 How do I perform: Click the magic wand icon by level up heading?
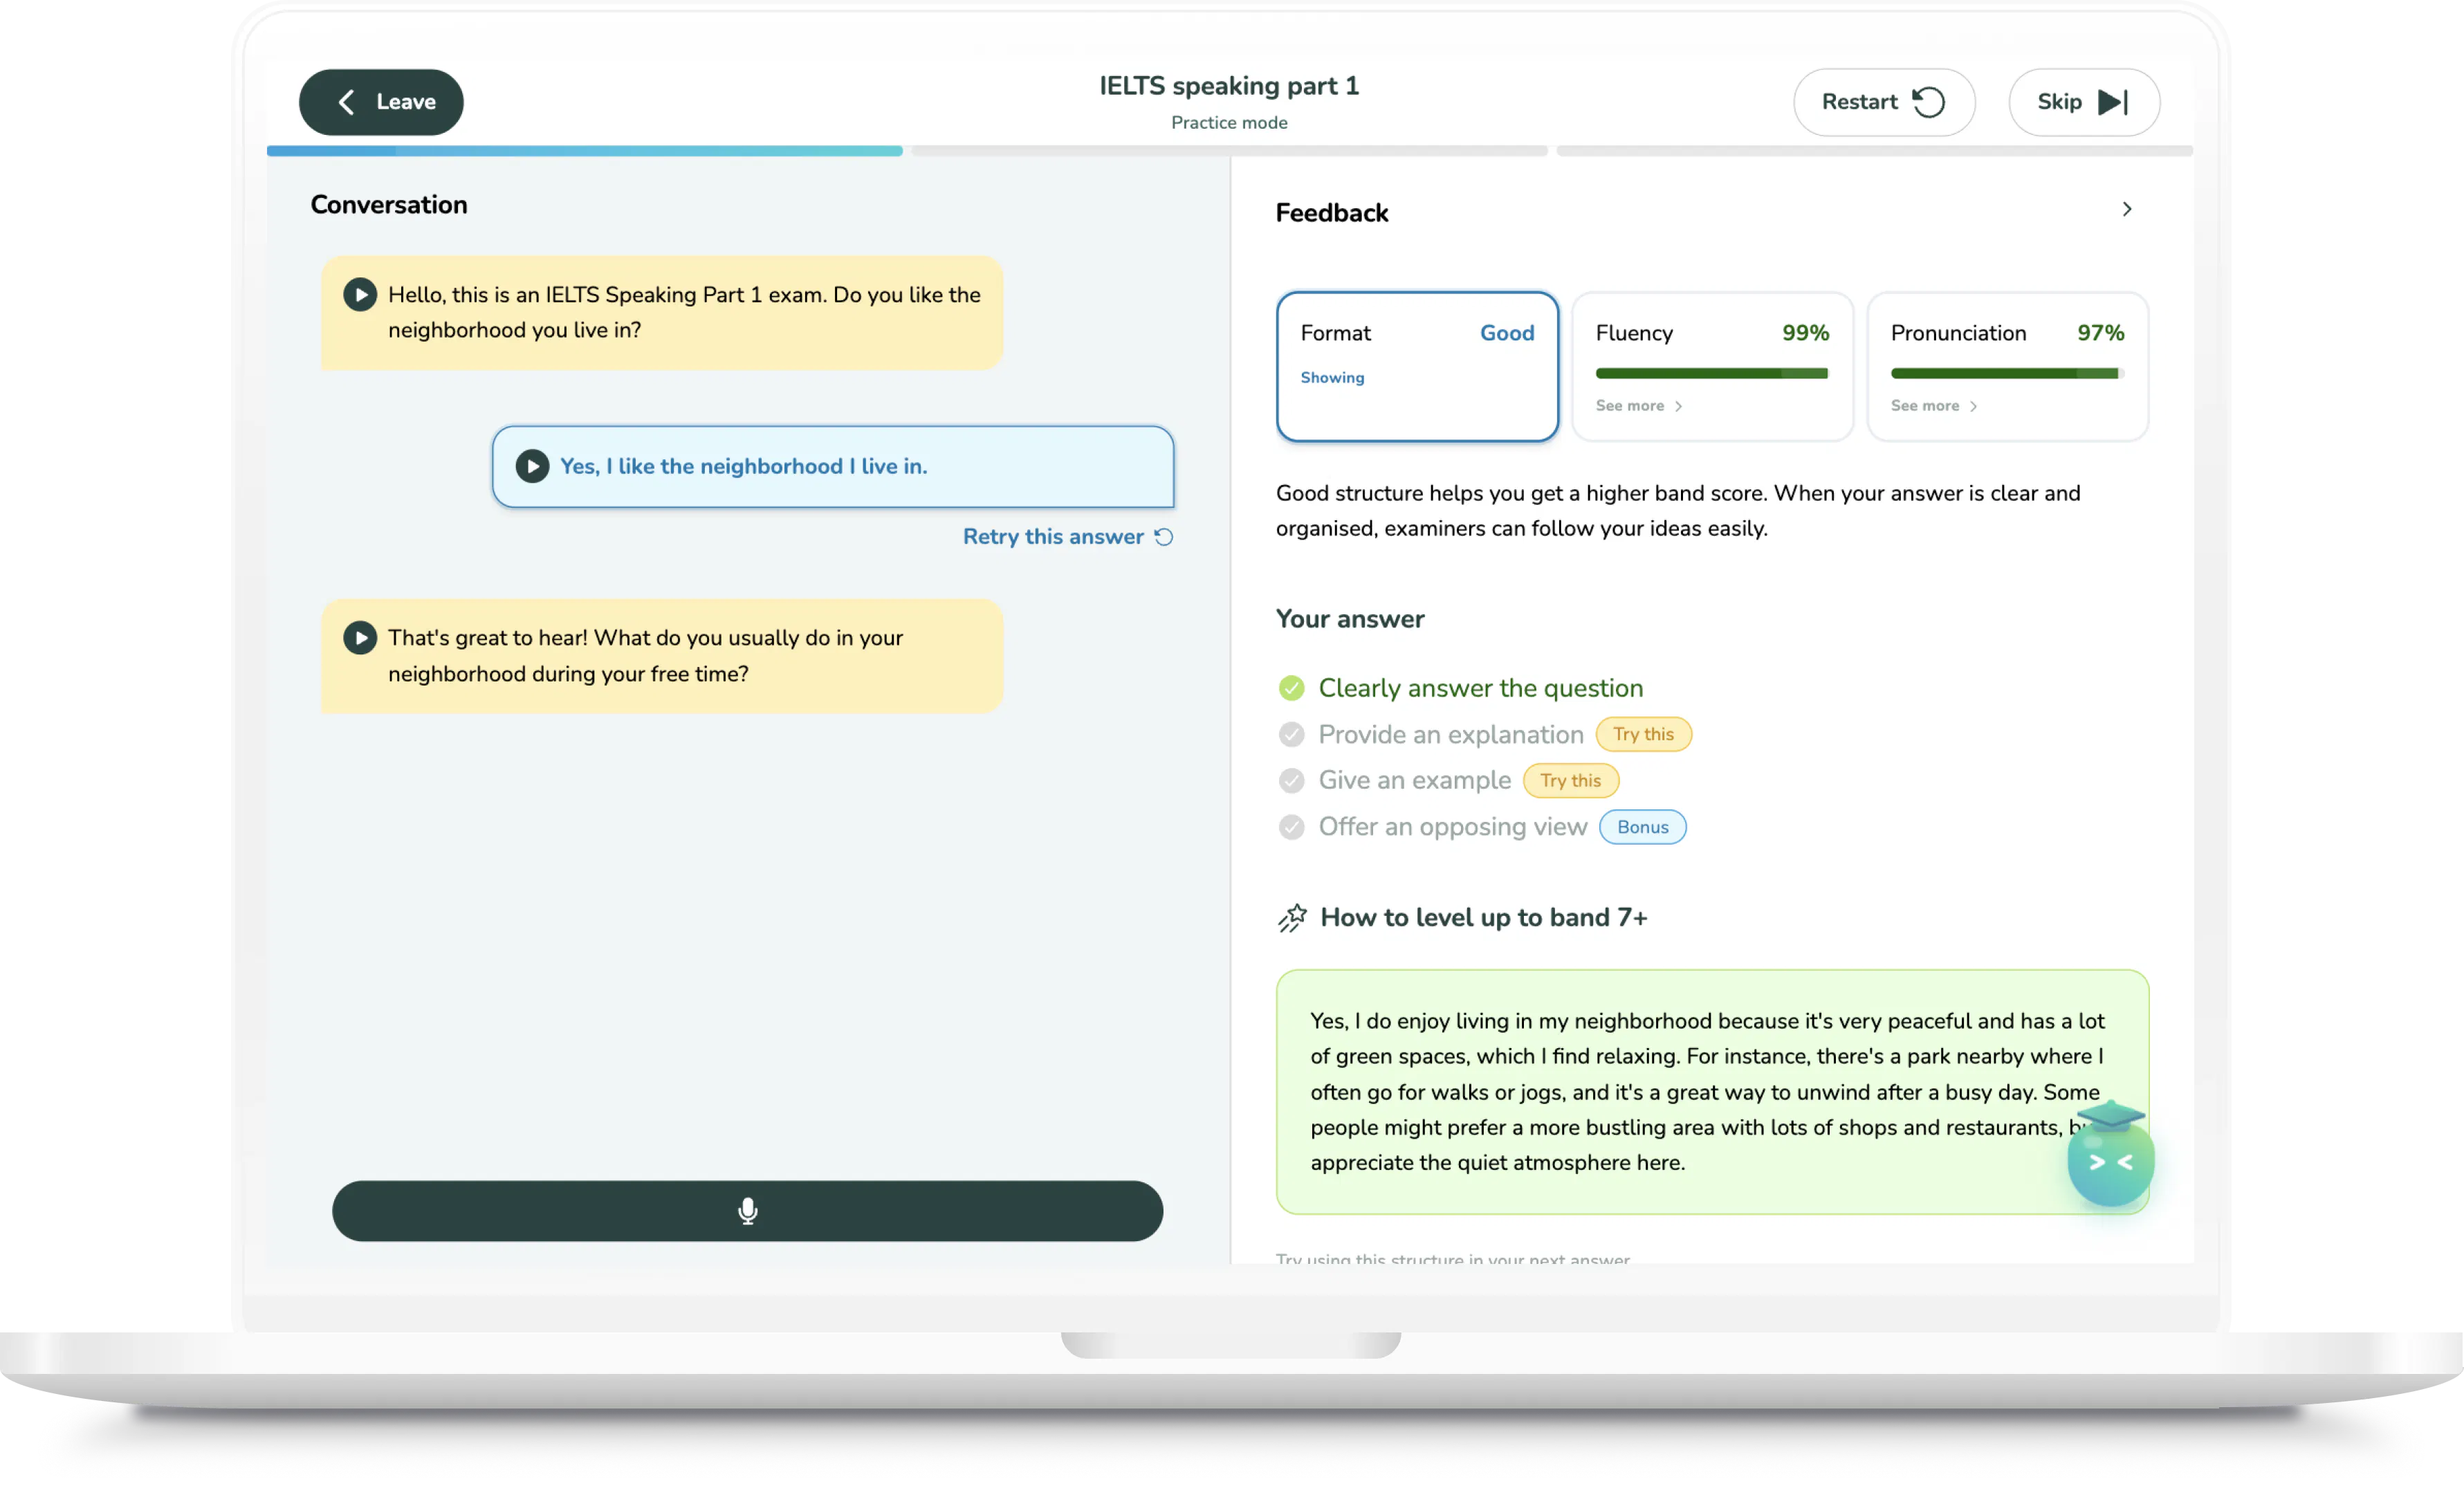coord(1292,918)
